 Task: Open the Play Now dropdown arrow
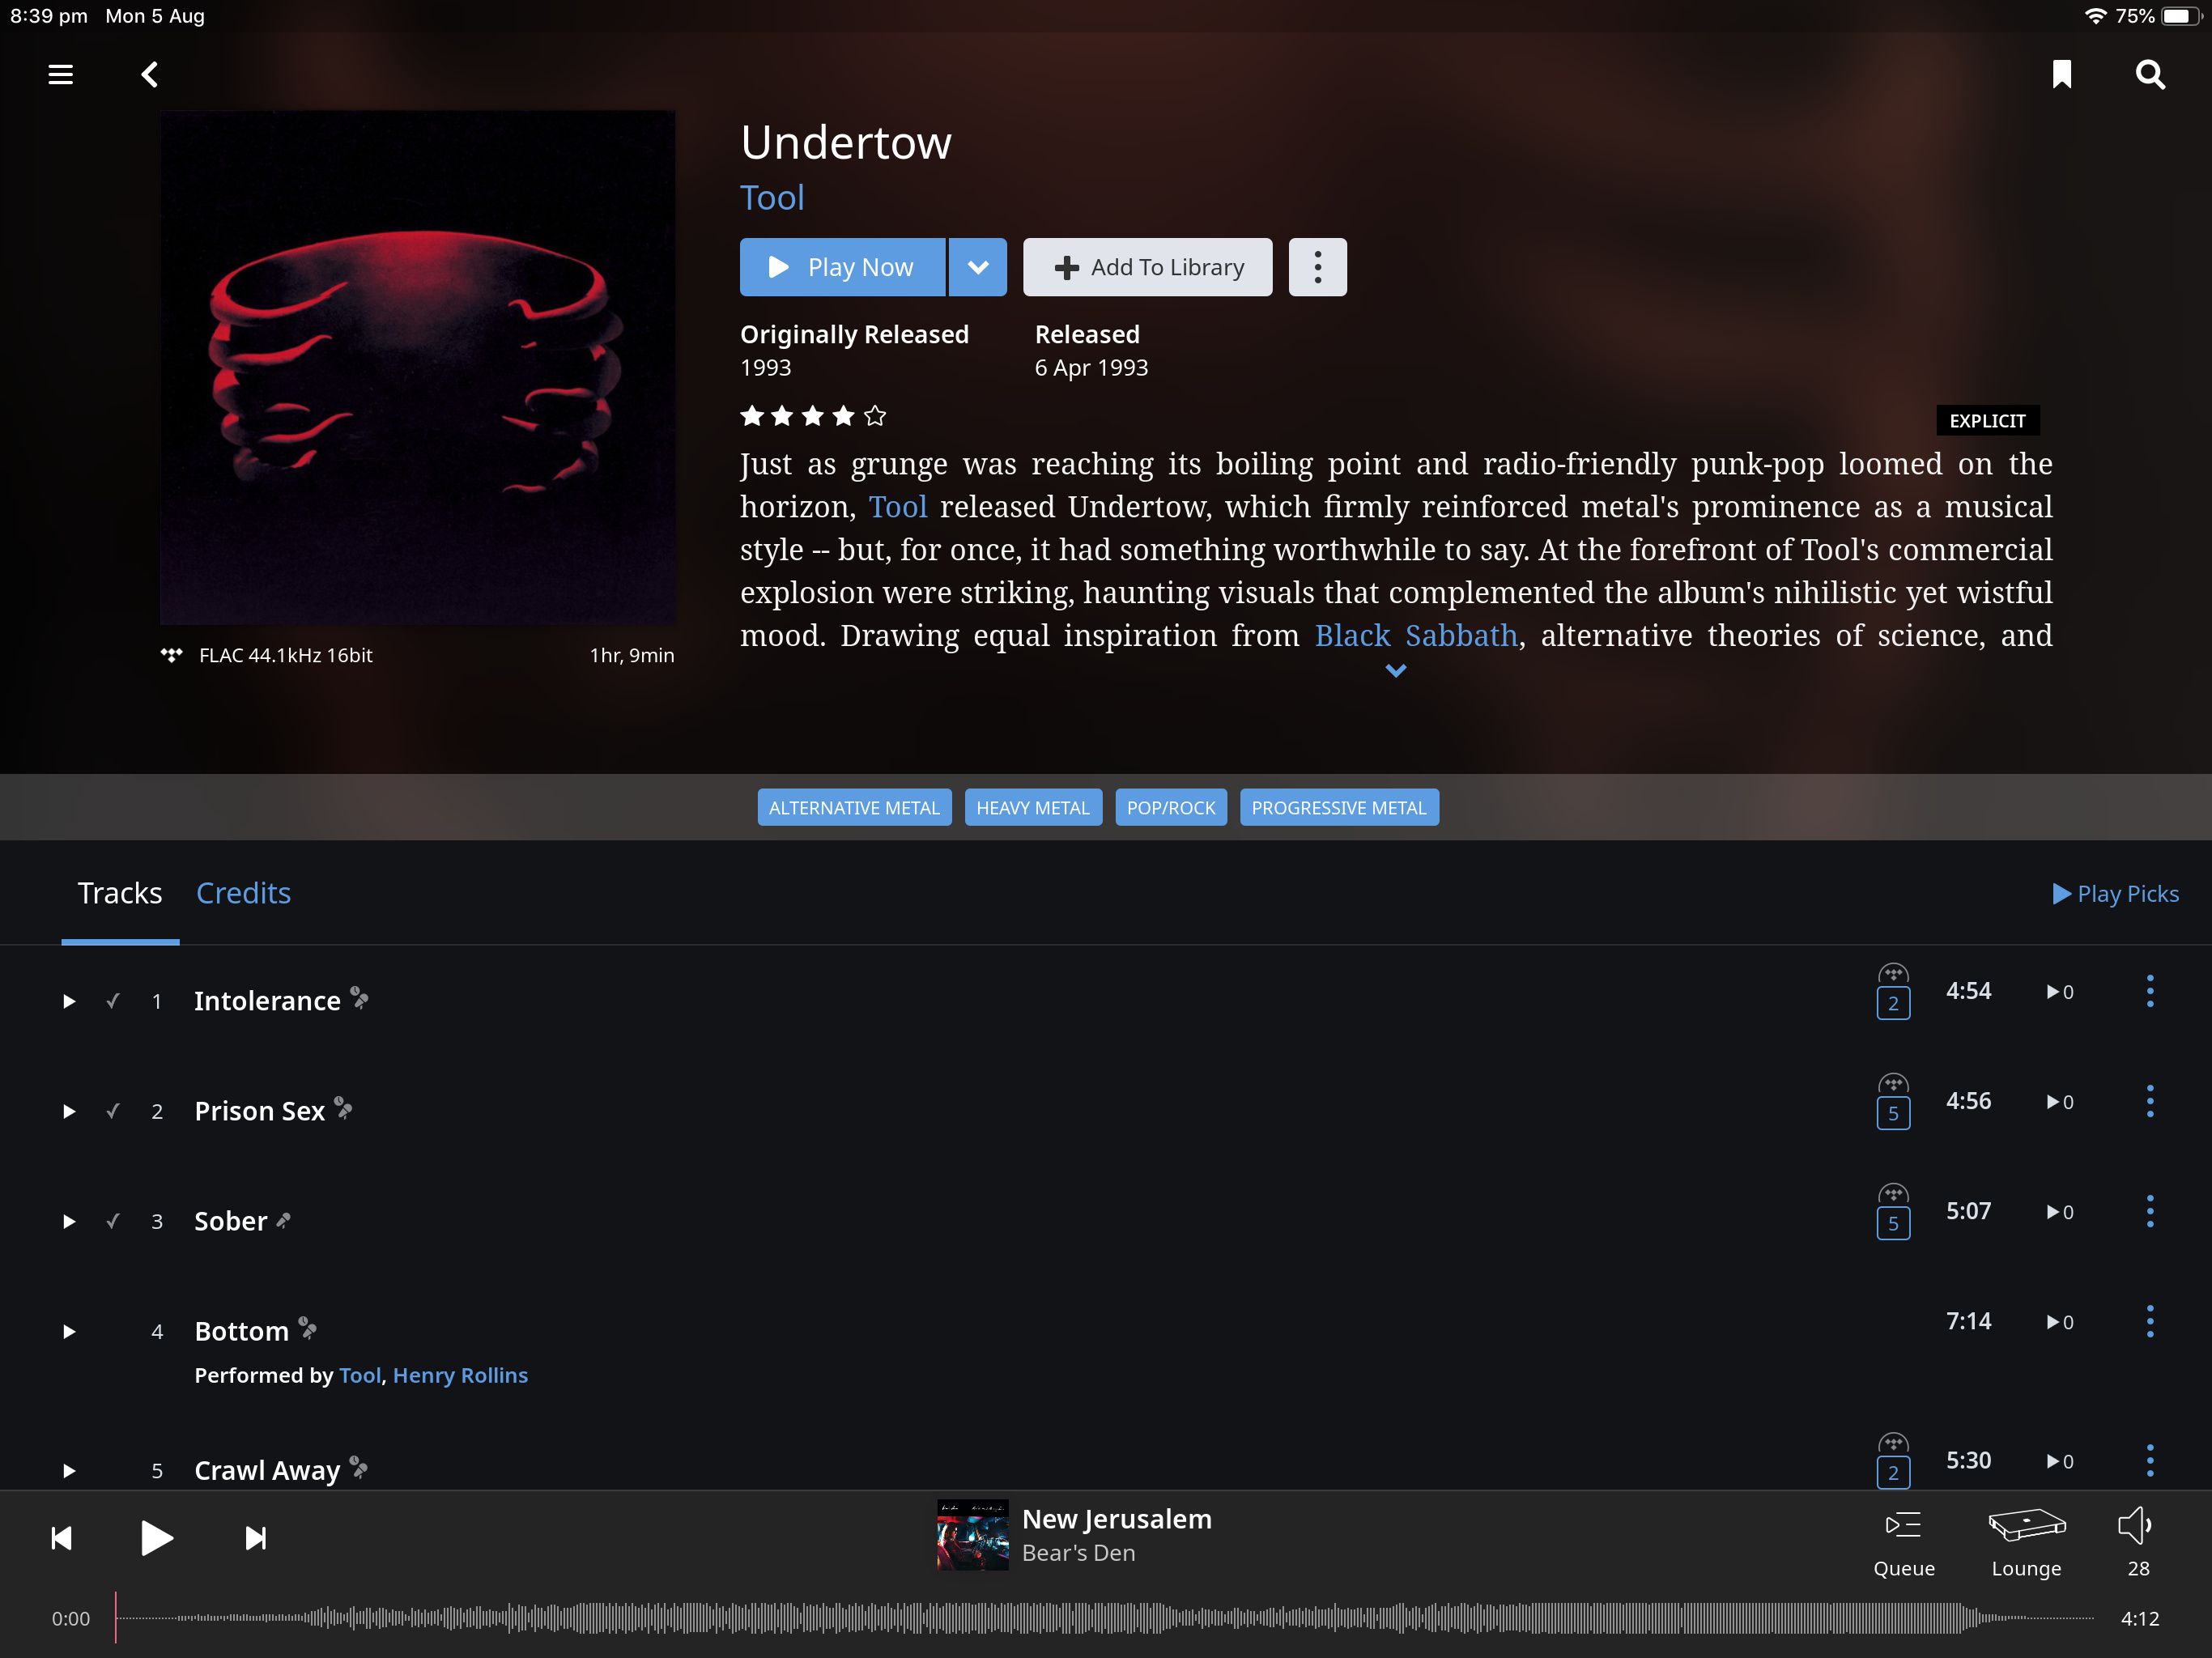pos(977,267)
